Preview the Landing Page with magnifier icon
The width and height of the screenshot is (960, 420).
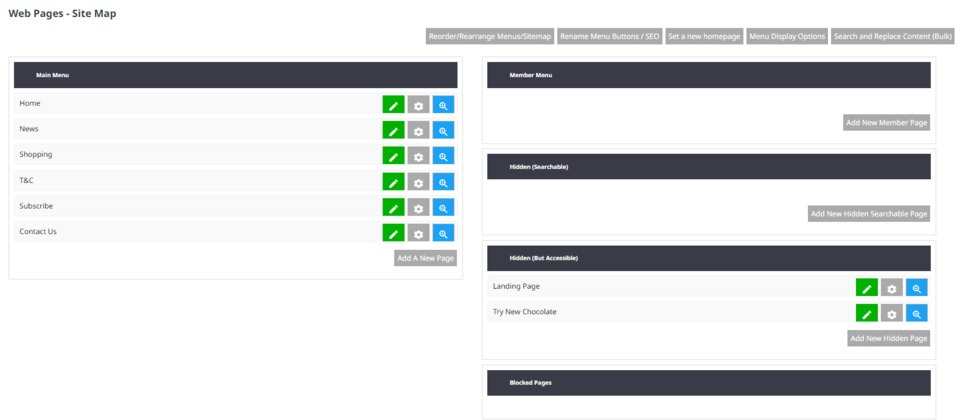click(916, 288)
